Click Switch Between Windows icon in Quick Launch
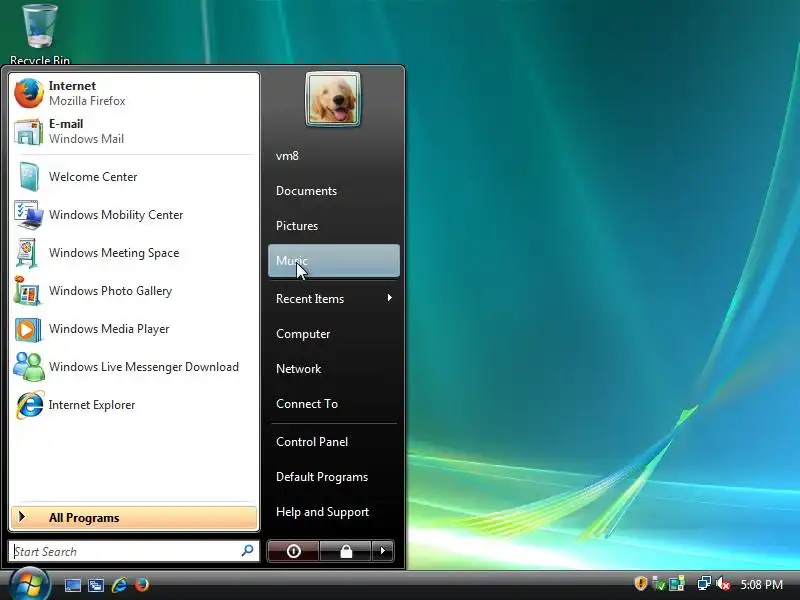The height and width of the screenshot is (600, 800). tap(96, 585)
